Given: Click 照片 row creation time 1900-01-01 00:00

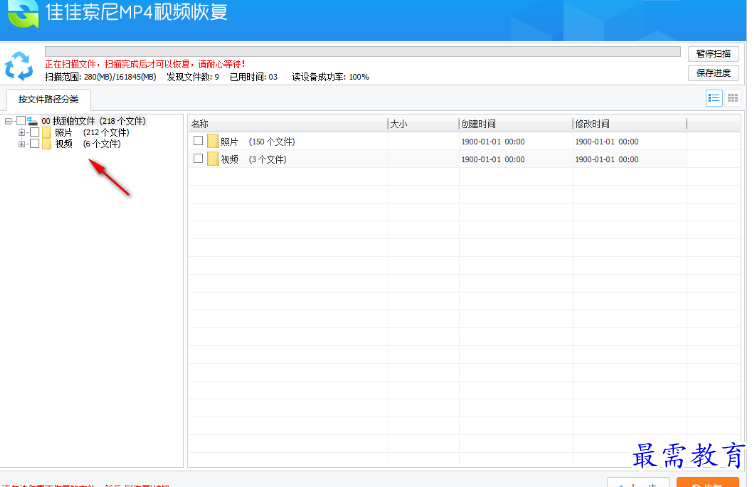Looking at the screenshot, I should (493, 142).
